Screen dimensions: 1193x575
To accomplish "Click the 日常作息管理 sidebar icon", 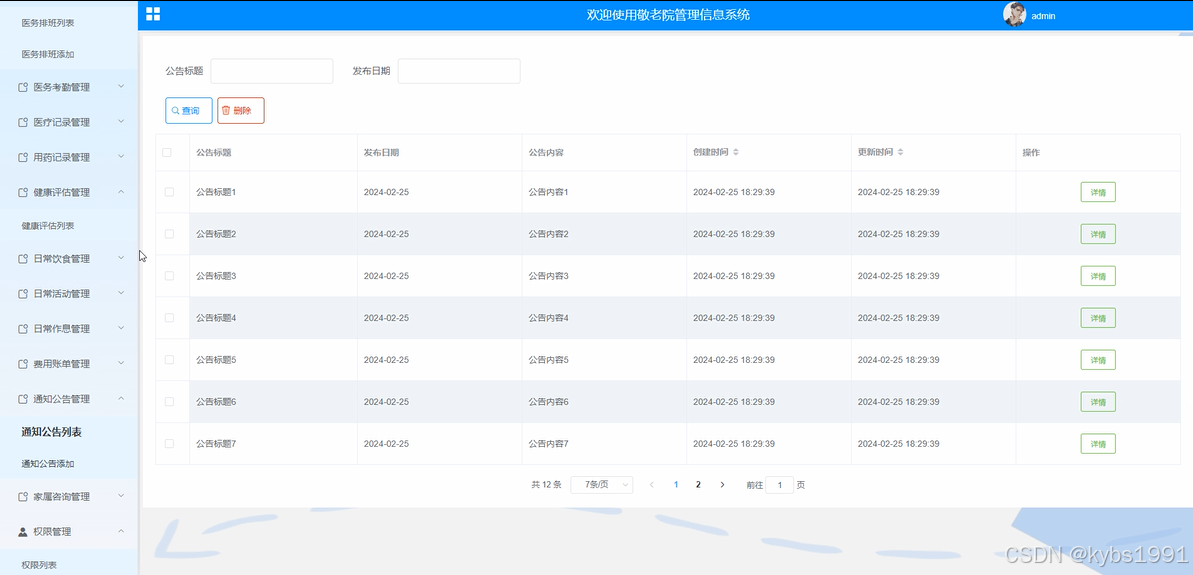I will 23,329.
